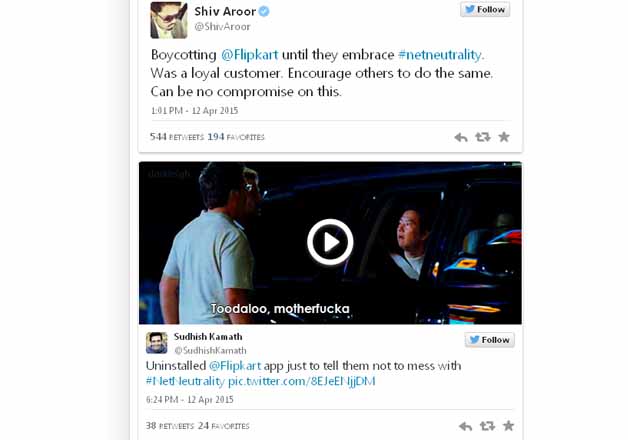Retweet Sudhish Kamath's uninstall tweet

[487, 426]
